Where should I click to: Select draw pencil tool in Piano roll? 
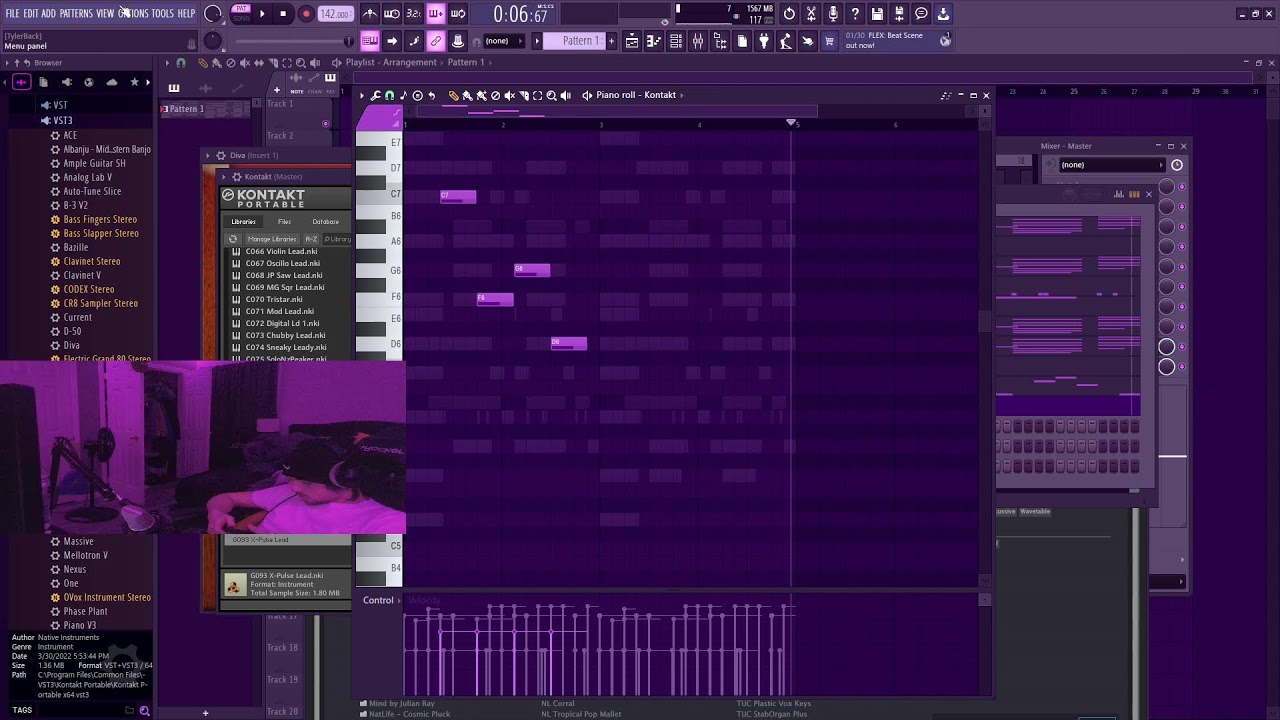(453, 95)
